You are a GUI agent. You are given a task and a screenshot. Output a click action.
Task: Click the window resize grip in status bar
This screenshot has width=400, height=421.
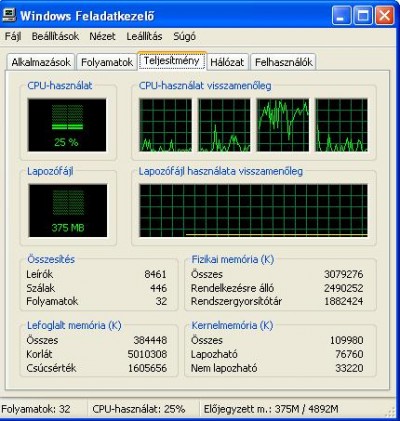[391, 412]
